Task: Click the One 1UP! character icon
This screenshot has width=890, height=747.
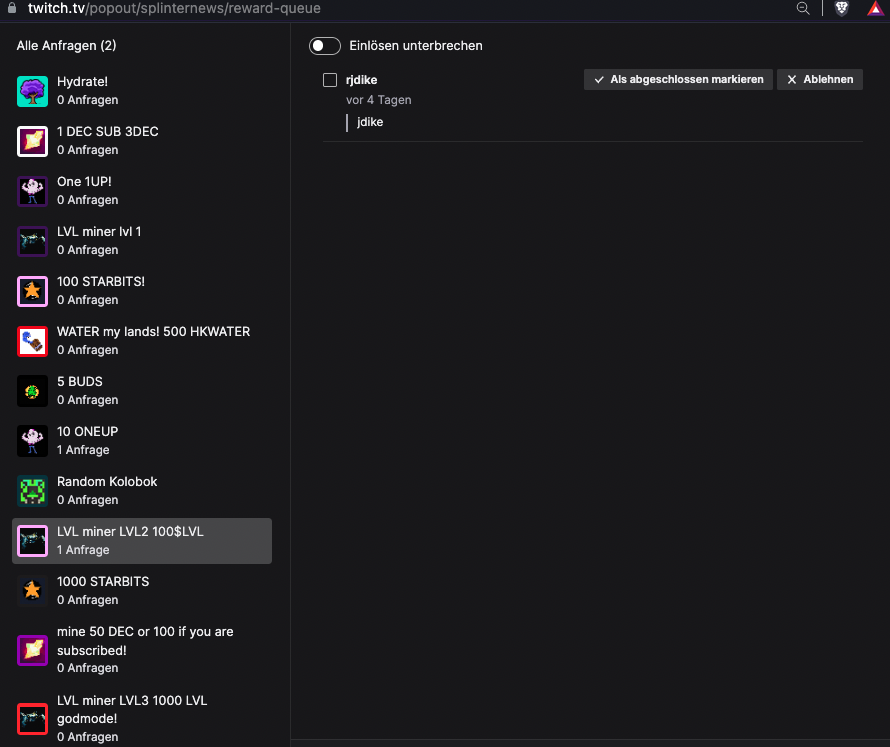Action: [x=32, y=191]
